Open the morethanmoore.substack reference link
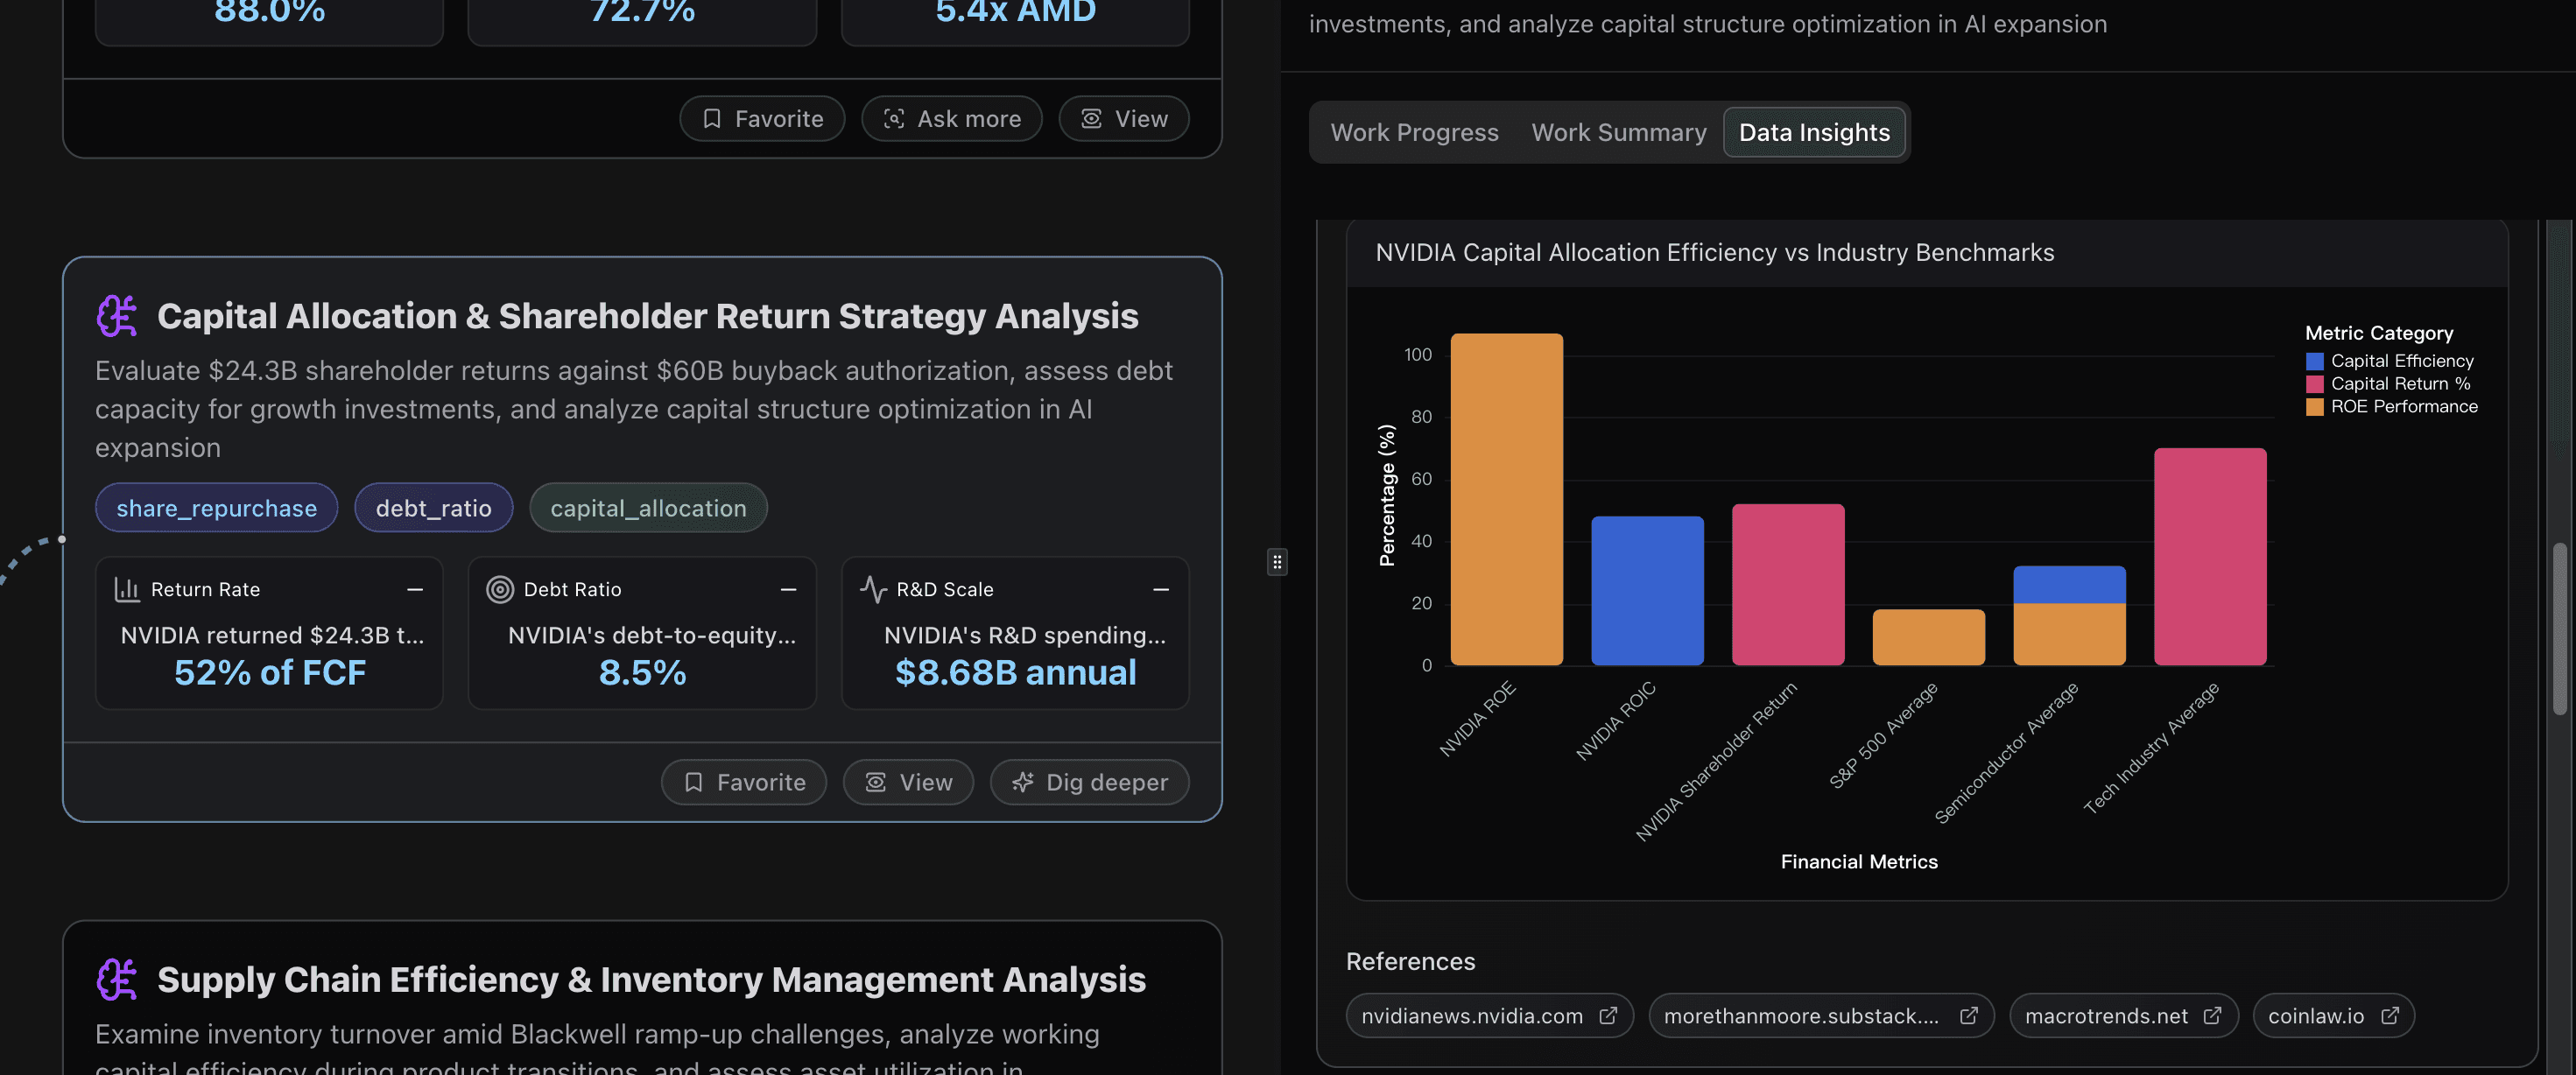This screenshot has height=1075, width=2576. pyautogui.click(x=1820, y=1015)
